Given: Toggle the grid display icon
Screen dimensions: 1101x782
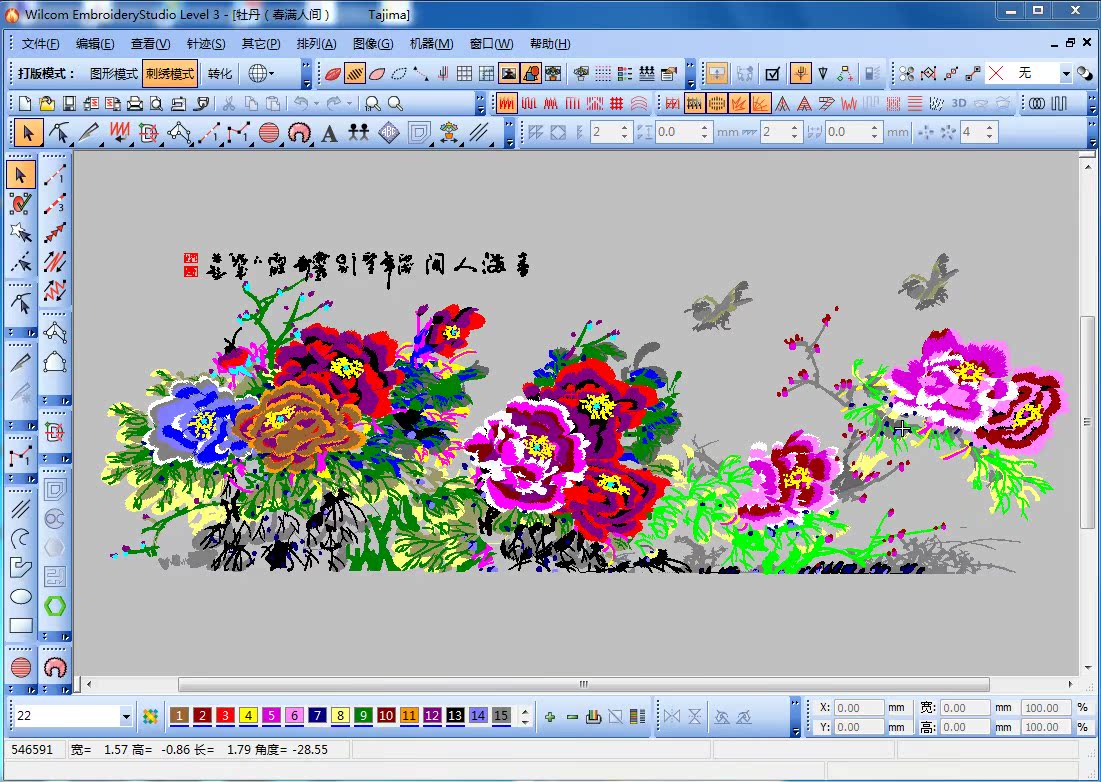Looking at the screenshot, I should (464, 73).
